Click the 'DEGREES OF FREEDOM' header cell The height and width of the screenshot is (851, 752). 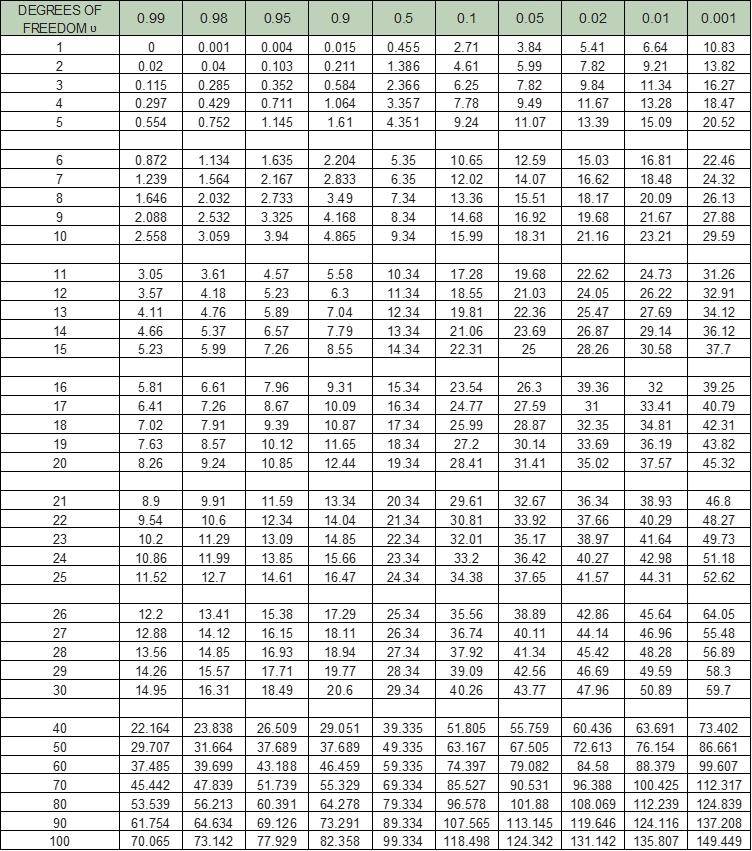60,18
